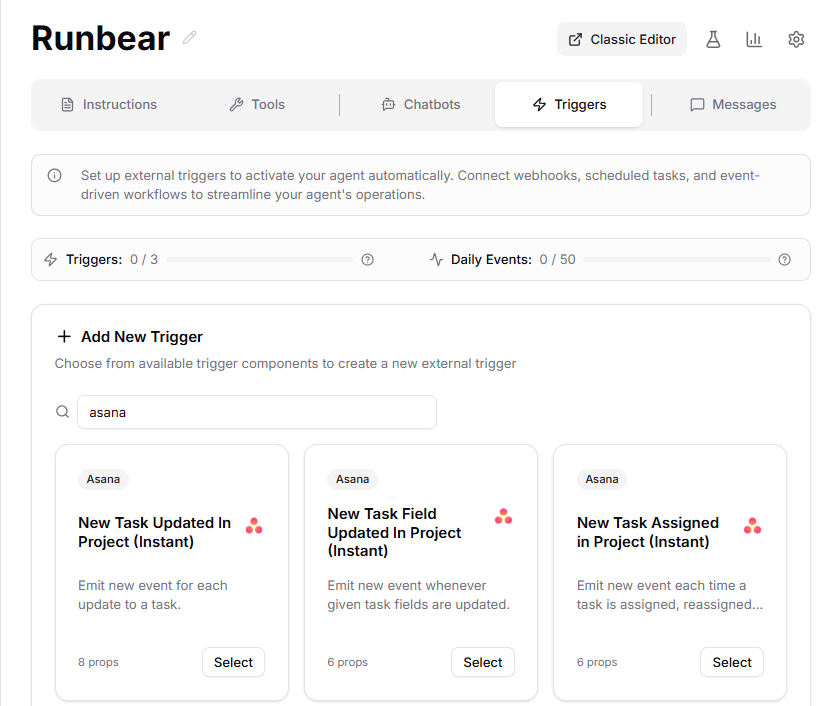Screen dimensions: 826x706
Task: Select New Task Assigned in Project trigger
Action: (x=732, y=662)
